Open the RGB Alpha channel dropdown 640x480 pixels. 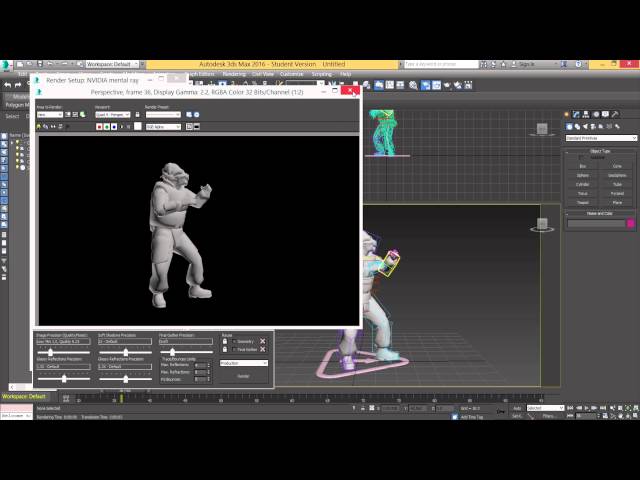click(163, 127)
